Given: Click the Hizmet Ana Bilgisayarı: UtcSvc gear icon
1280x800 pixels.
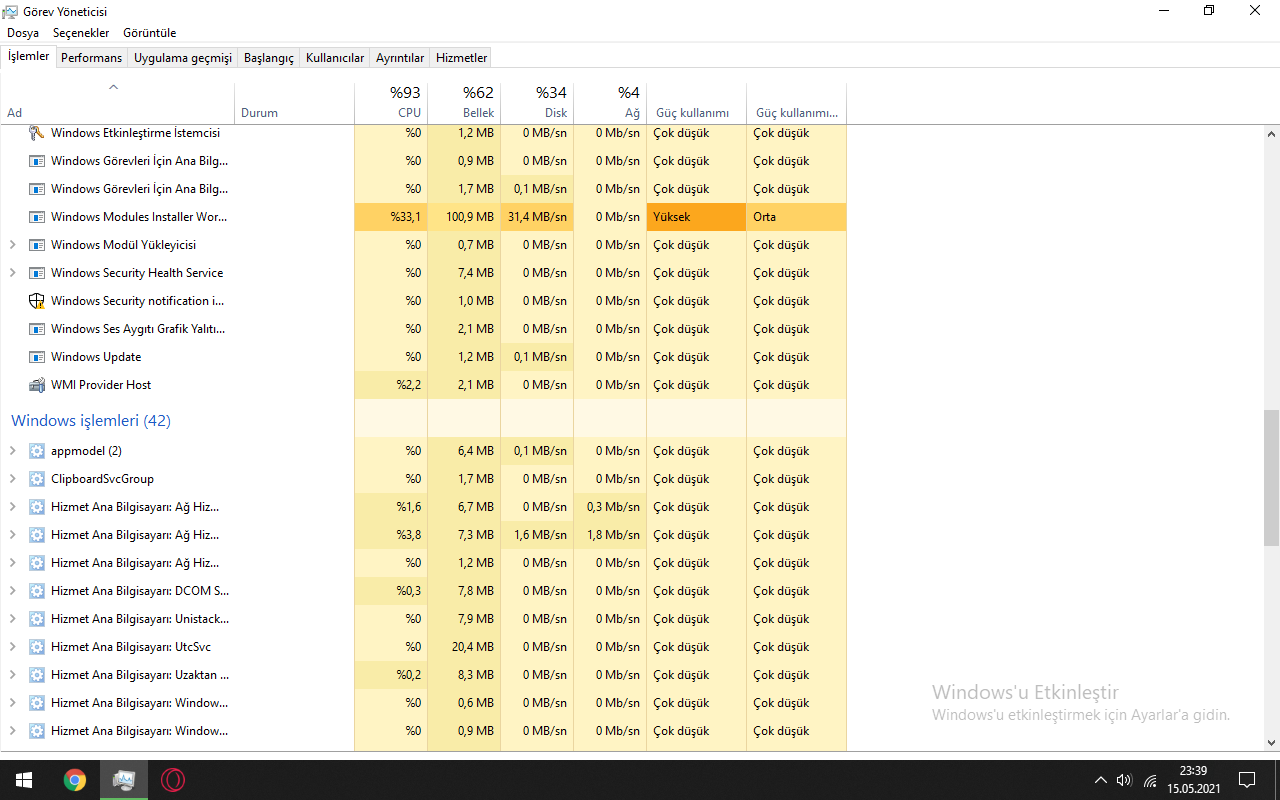Looking at the screenshot, I should [37, 647].
